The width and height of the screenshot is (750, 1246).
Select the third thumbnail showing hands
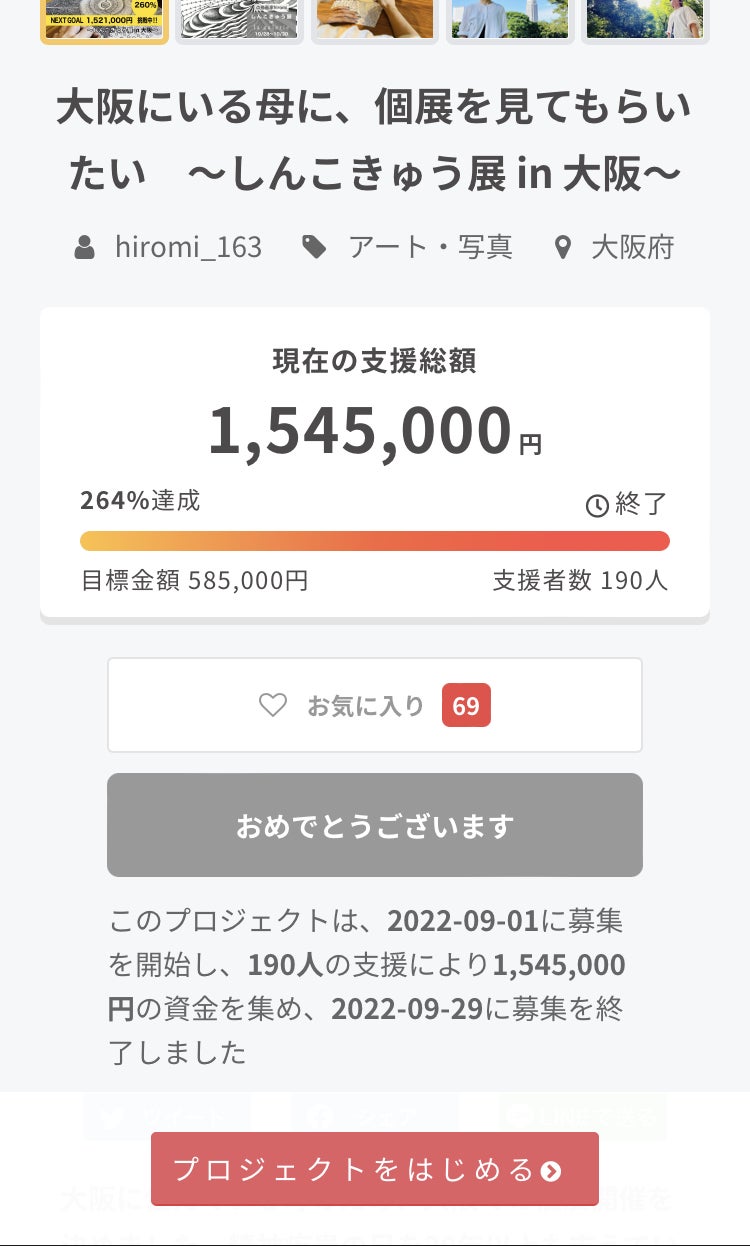coord(375,20)
